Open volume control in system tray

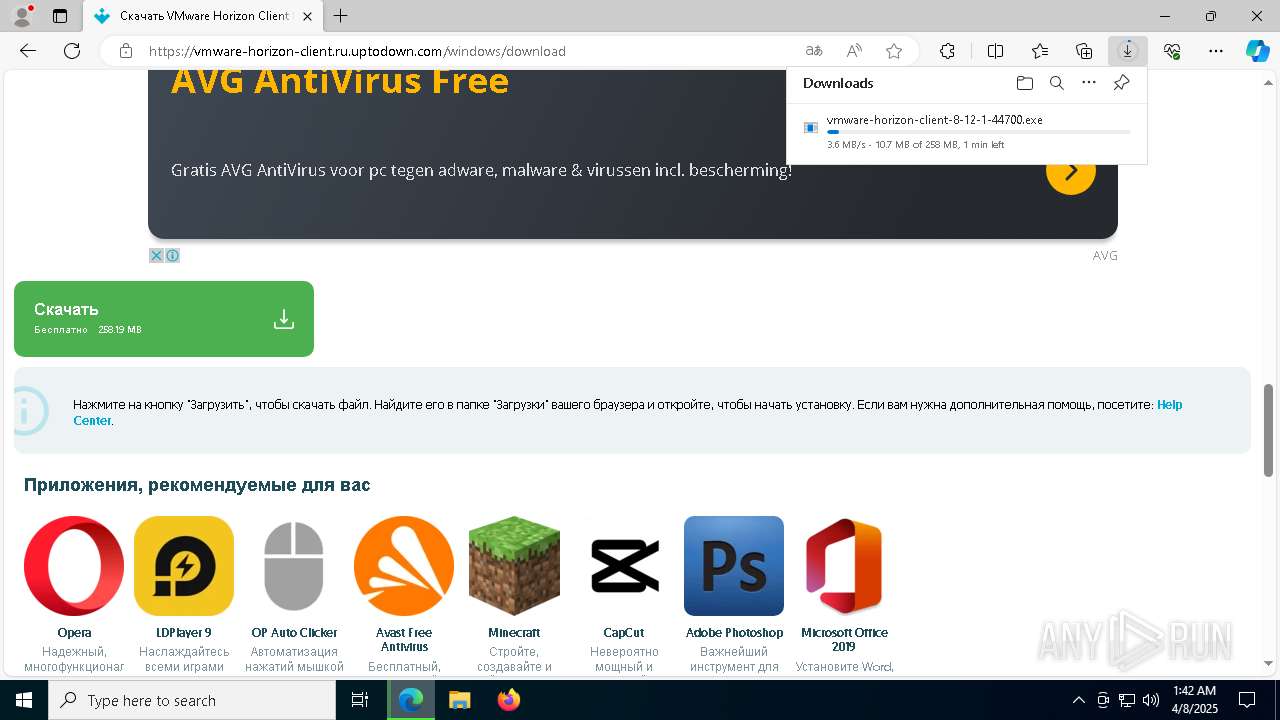tap(1151, 700)
